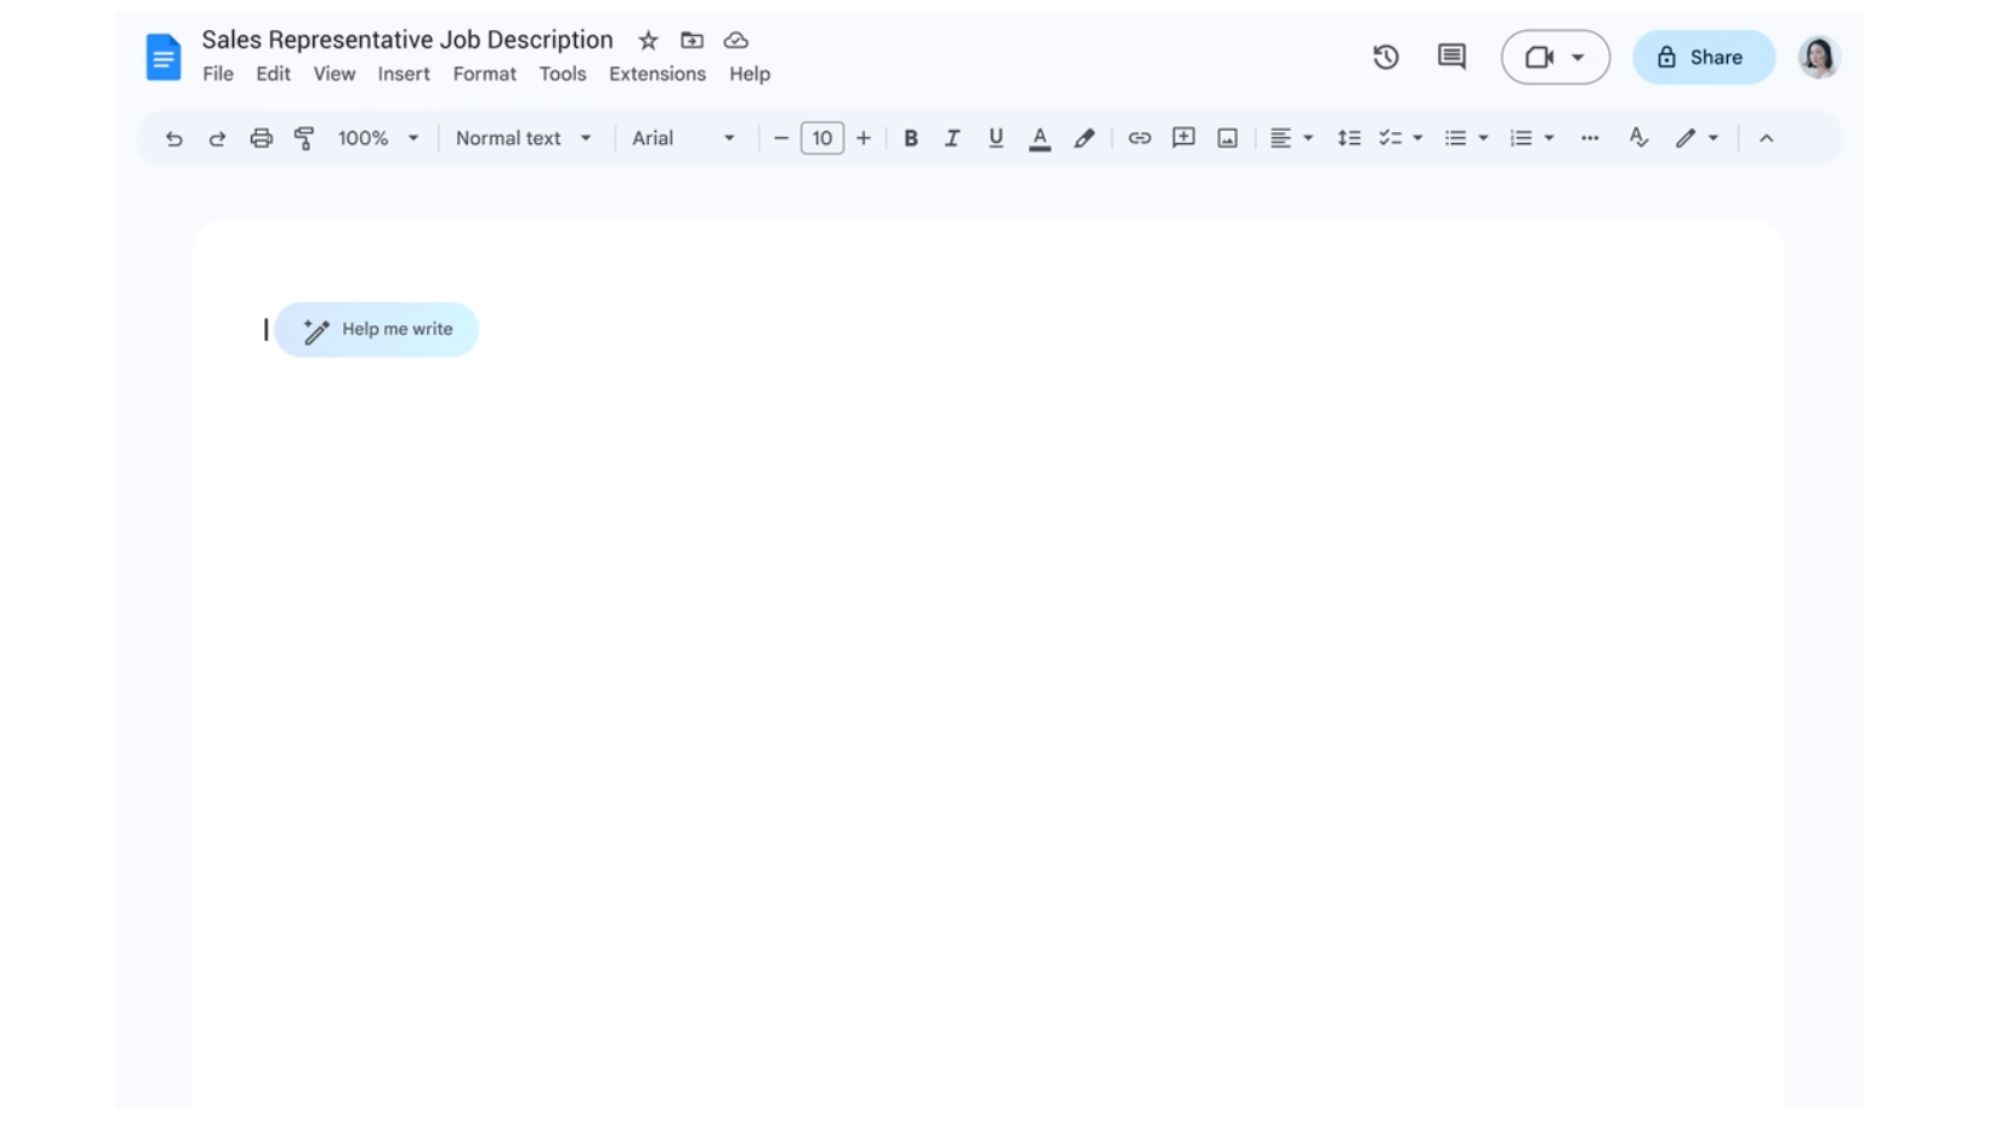Click the text color icon
This screenshot has height=1125, width=2000.
pyautogui.click(x=1040, y=137)
